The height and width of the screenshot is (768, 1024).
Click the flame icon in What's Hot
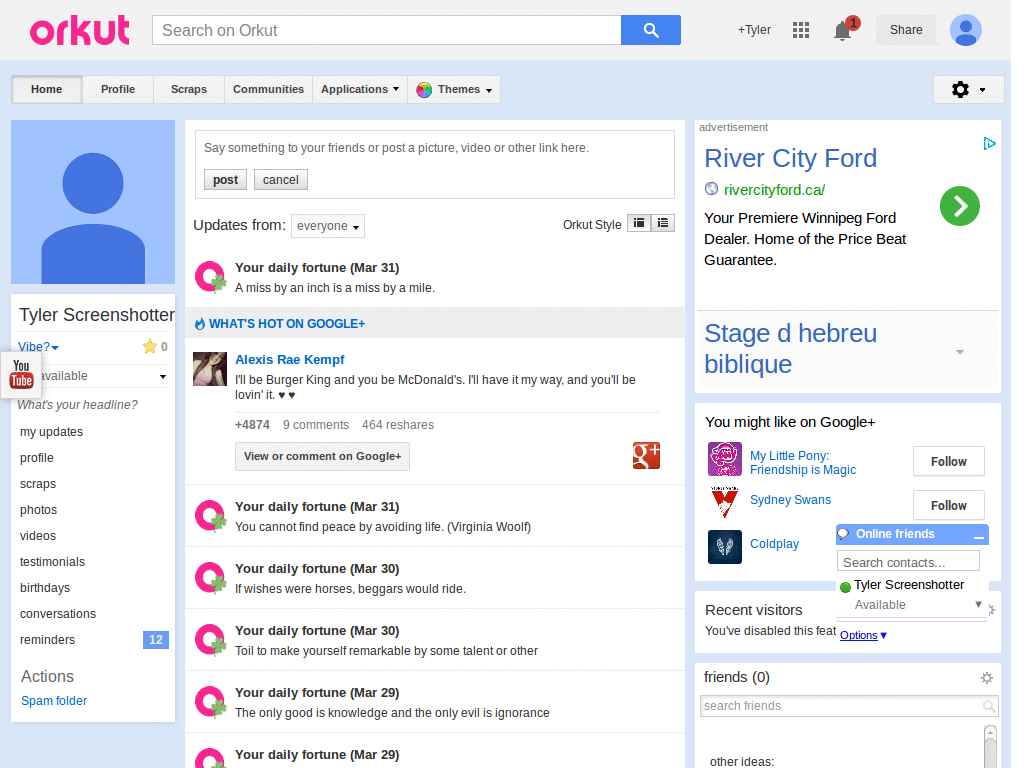point(200,323)
